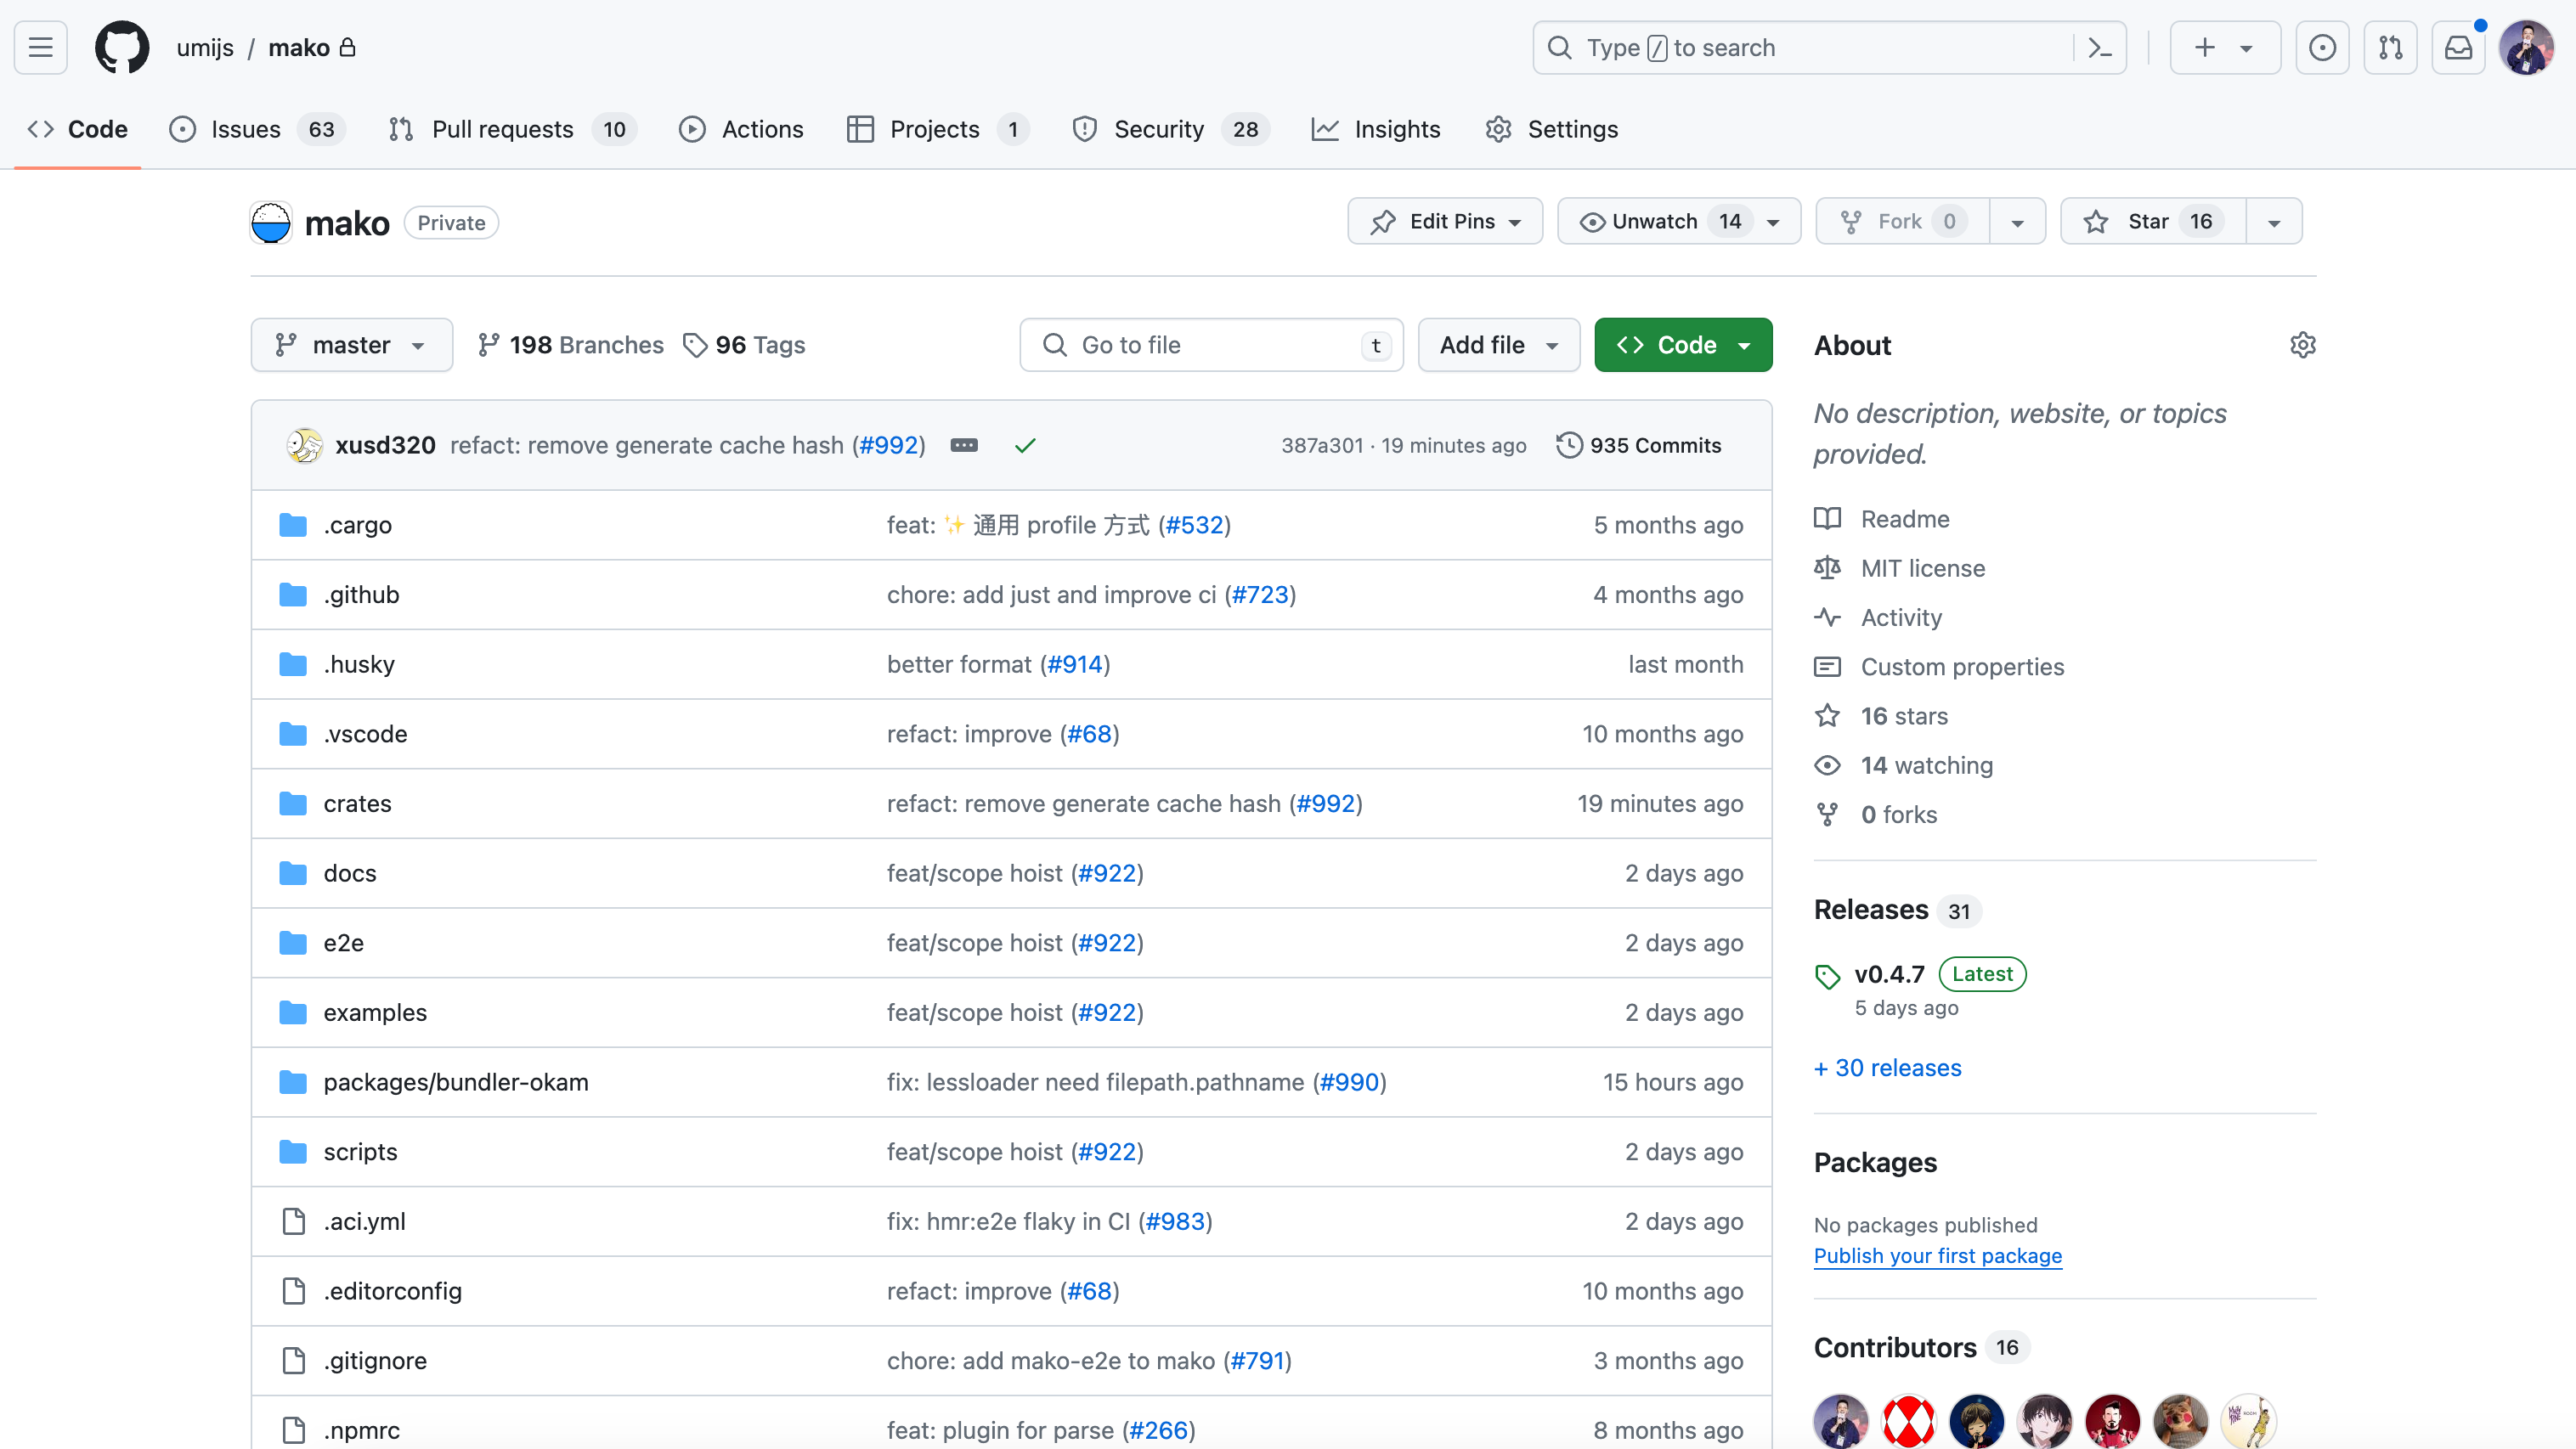This screenshot has height=1449, width=2576.
Task: Open the examples folder
Action: [375, 1012]
